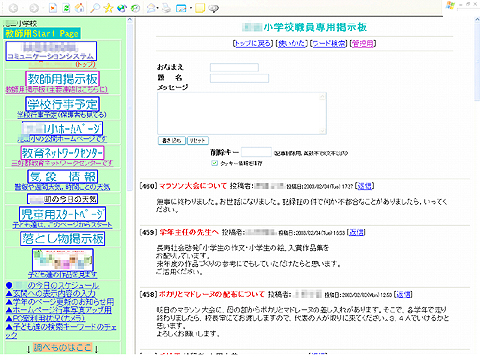Click the red 学年主任の先生へ title
Screen dimensions: 480x360
189,232
